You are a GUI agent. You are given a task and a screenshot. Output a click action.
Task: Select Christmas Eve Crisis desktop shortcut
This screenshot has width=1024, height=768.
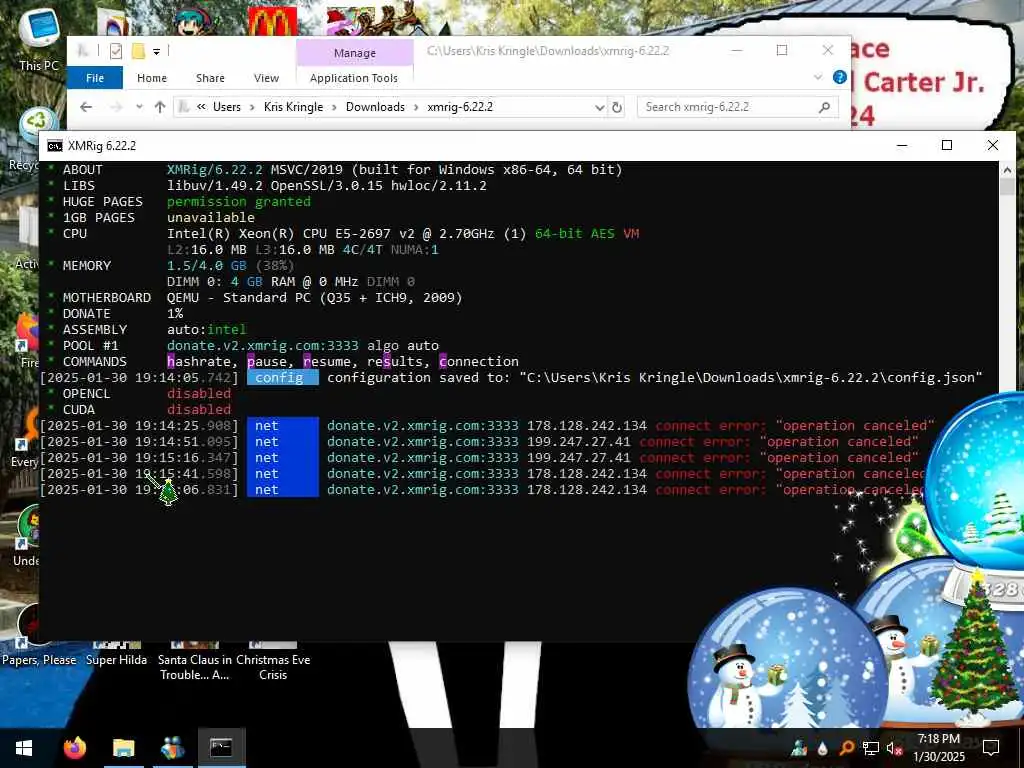coord(273,661)
